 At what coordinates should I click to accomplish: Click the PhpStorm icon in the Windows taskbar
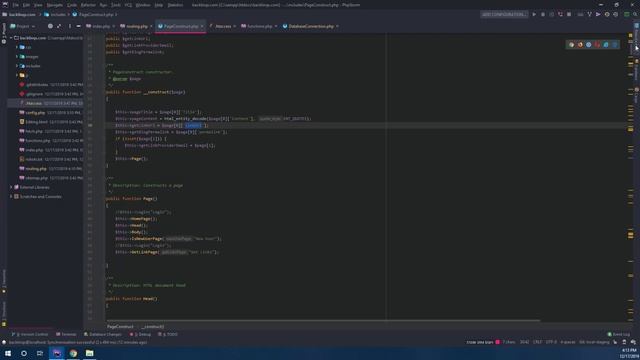pyautogui.click(x=57, y=353)
